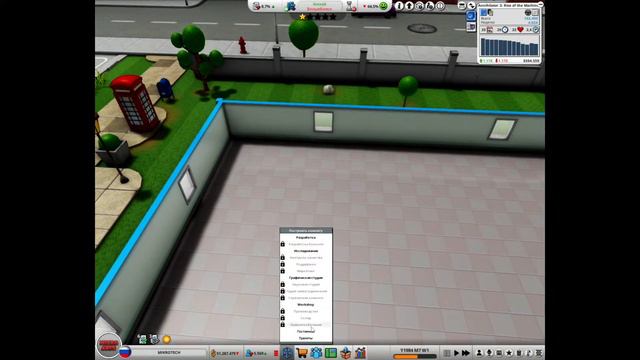
Task: Select the lower side tab of product panel
Action: point(471,27)
